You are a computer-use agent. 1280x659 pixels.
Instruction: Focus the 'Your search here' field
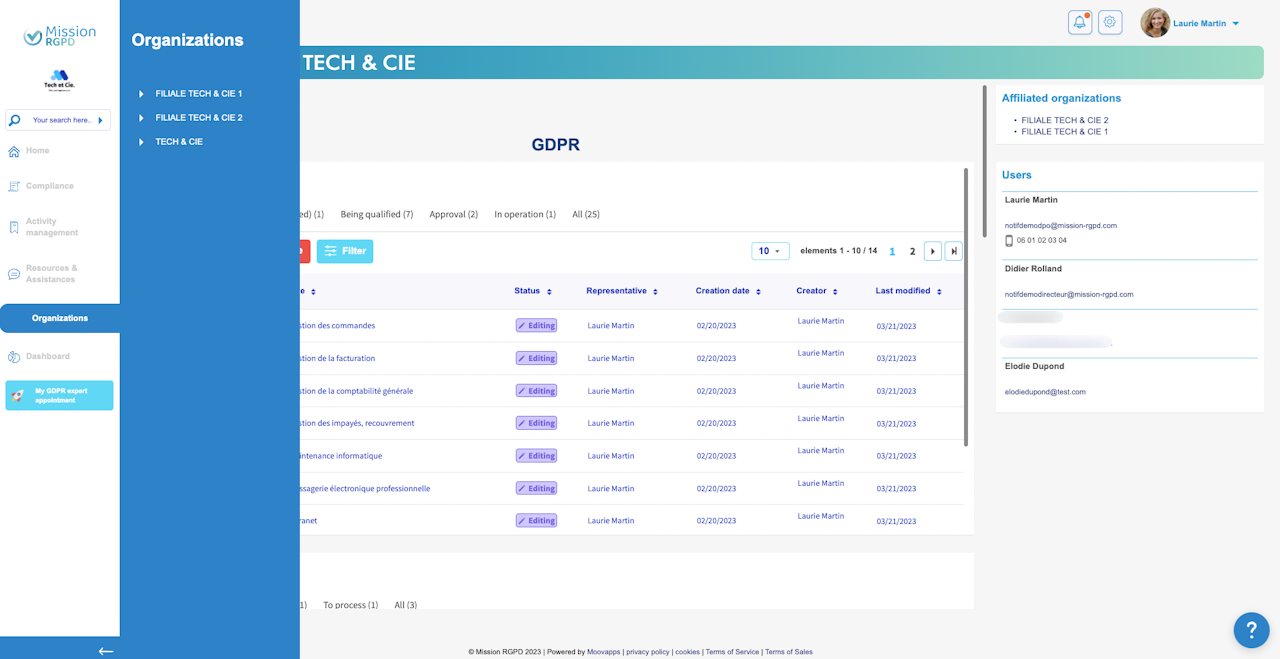pyautogui.click(x=61, y=120)
